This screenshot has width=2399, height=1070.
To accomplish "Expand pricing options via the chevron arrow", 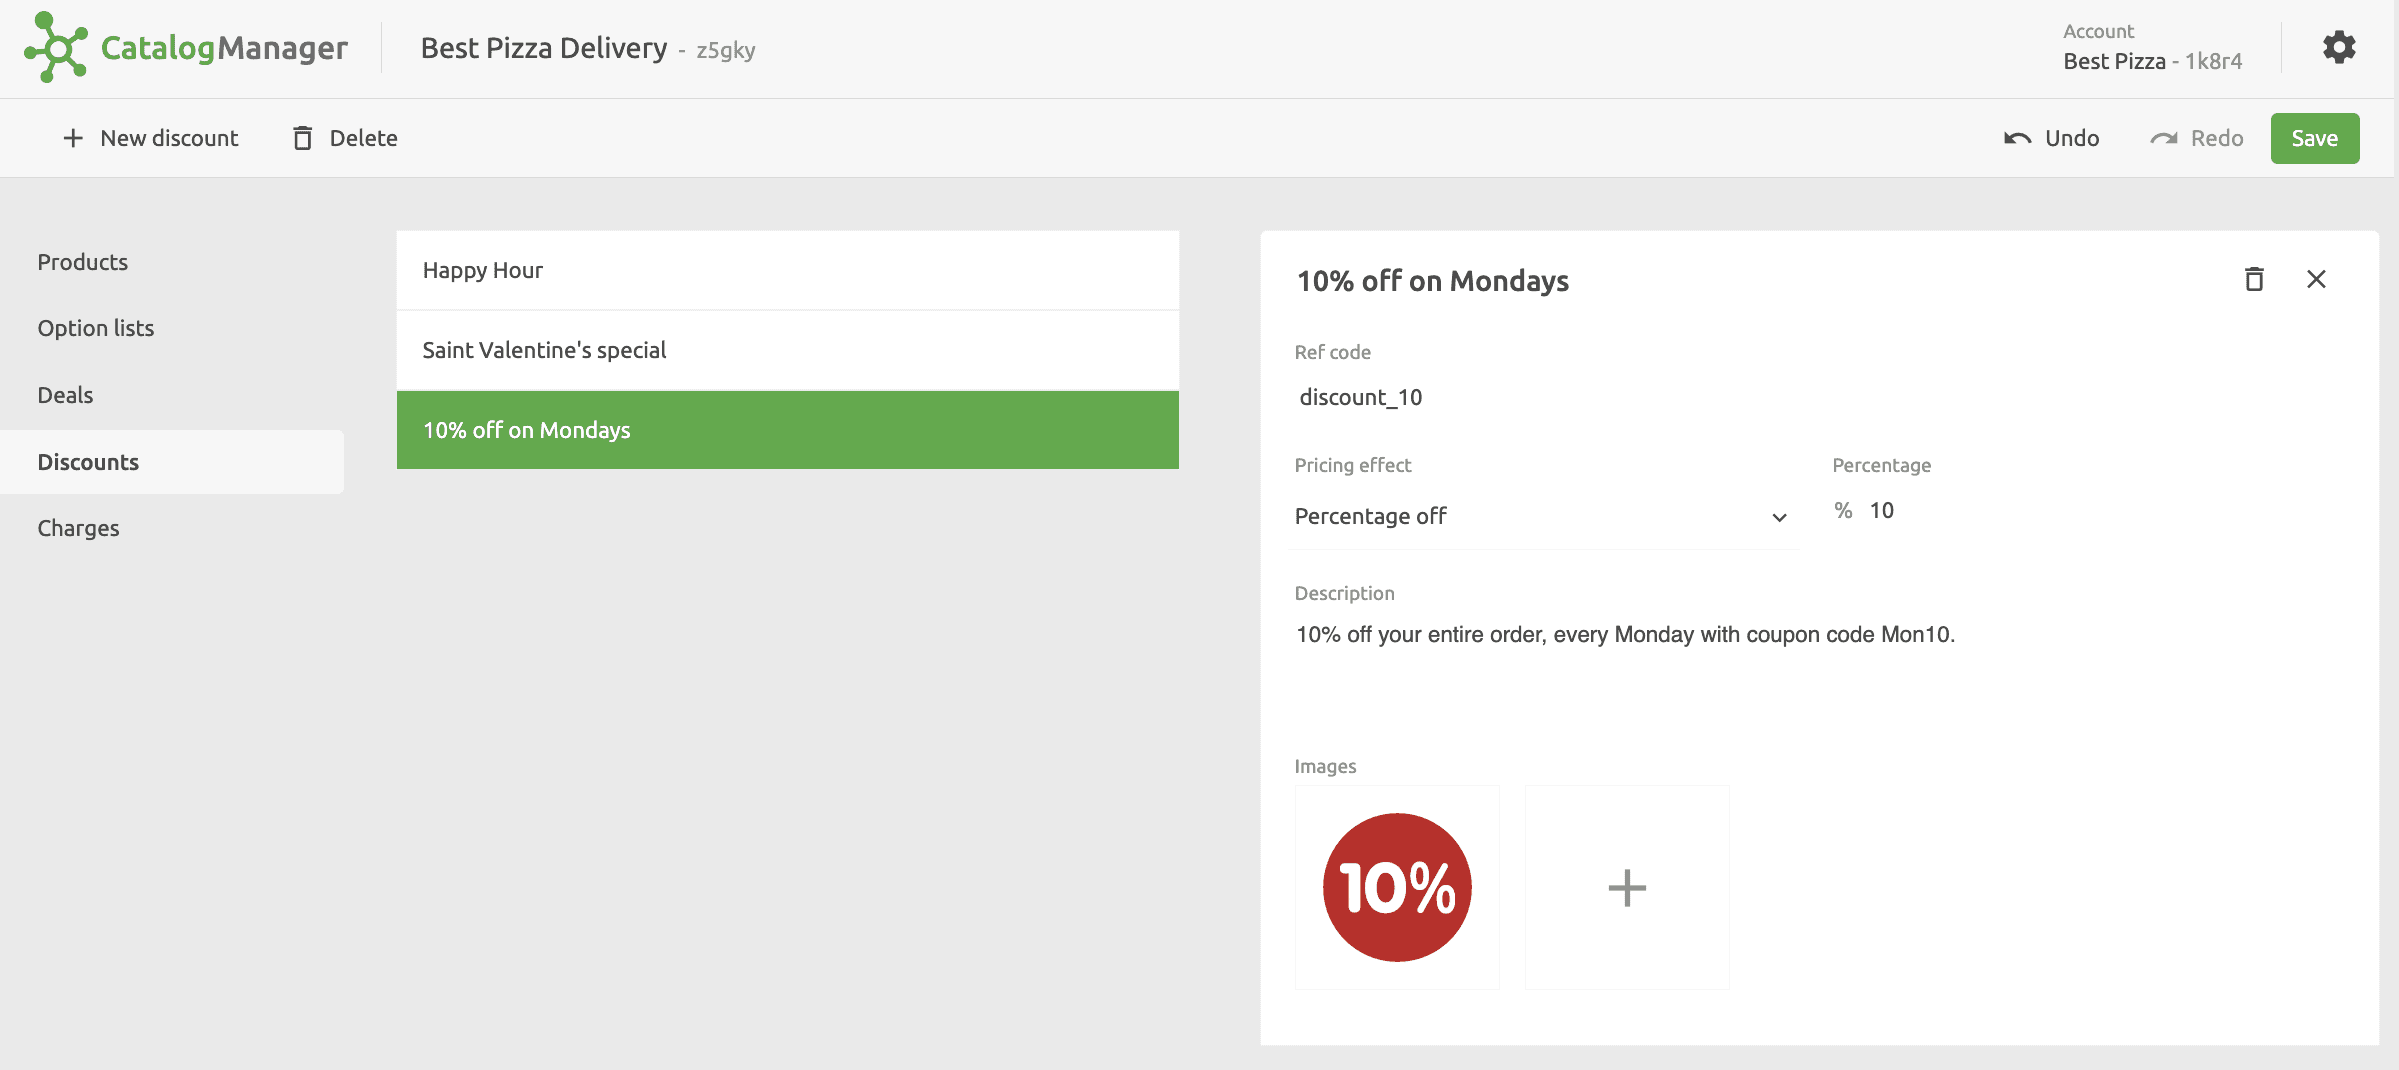I will [x=1779, y=518].
